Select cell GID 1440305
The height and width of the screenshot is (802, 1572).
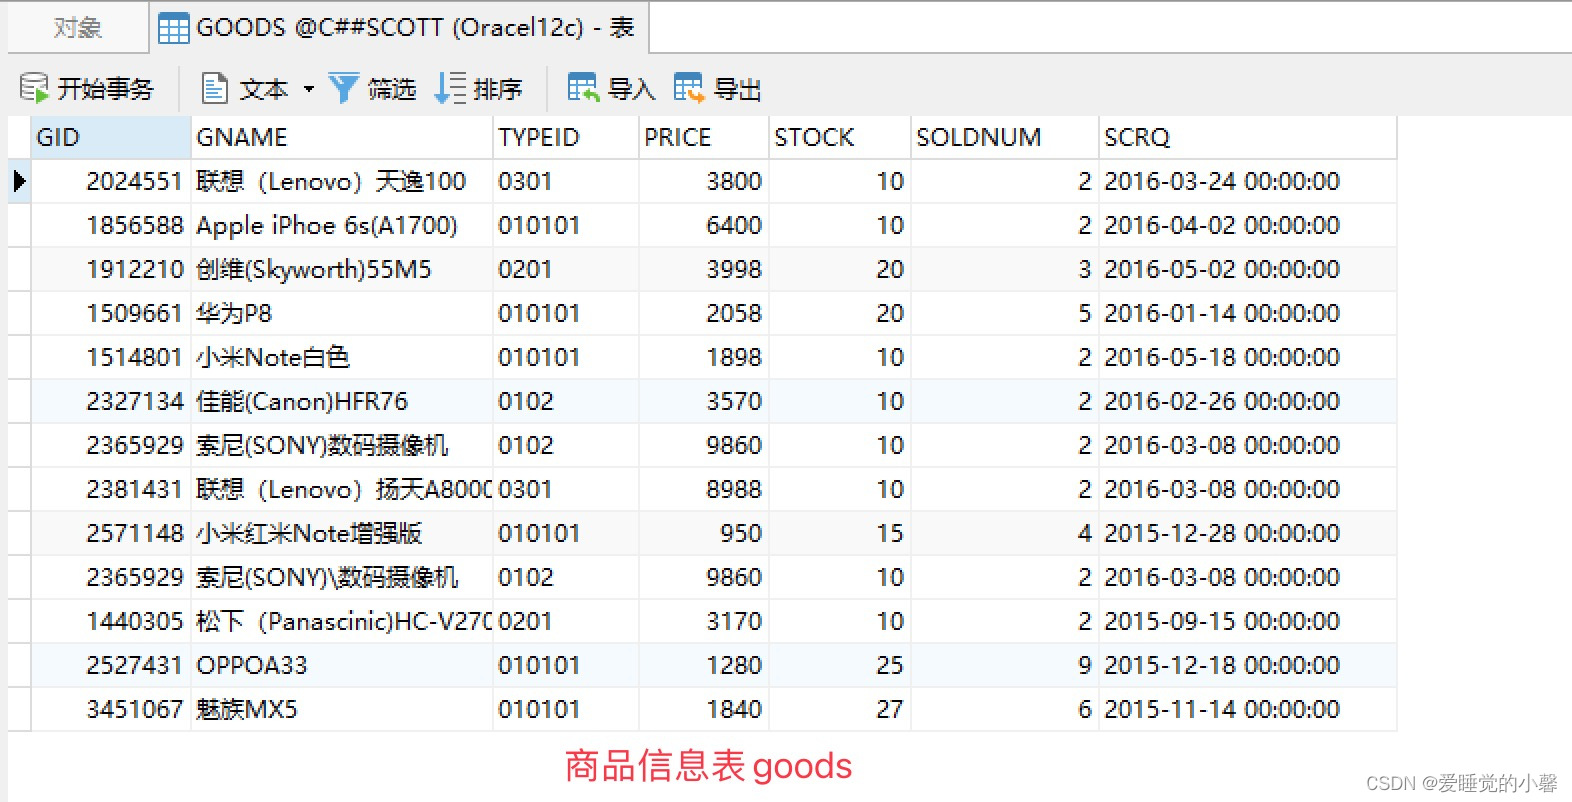pyautogui.click(x=111, y=621)
